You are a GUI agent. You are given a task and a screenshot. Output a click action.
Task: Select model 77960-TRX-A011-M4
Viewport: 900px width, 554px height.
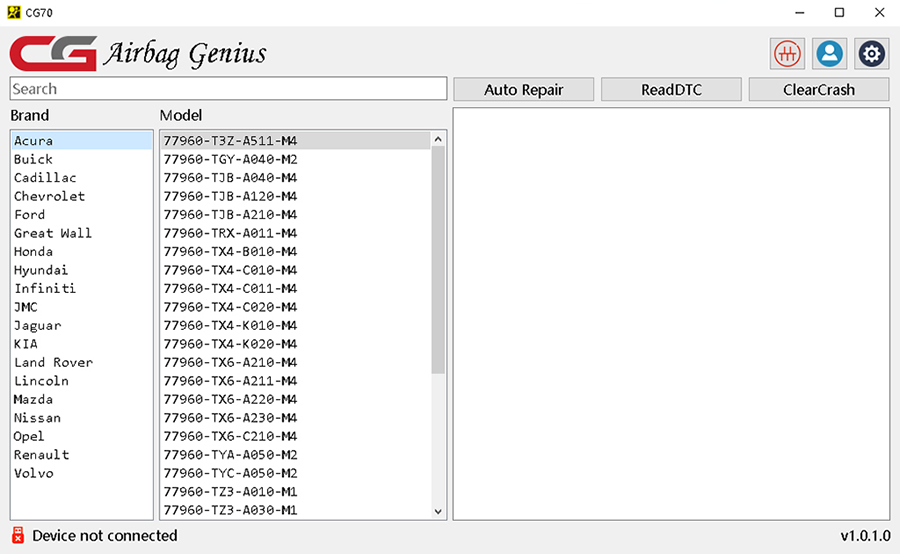(x=295, y=233)
